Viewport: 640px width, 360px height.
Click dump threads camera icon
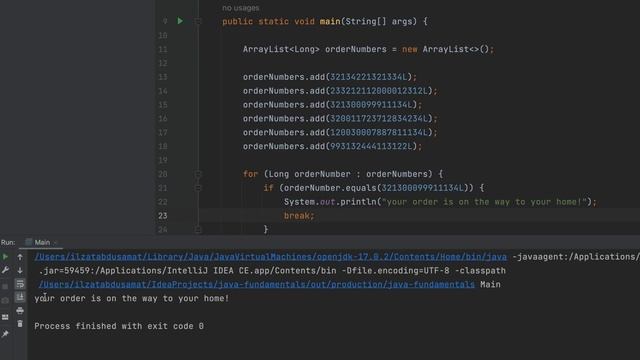point(5,301)
